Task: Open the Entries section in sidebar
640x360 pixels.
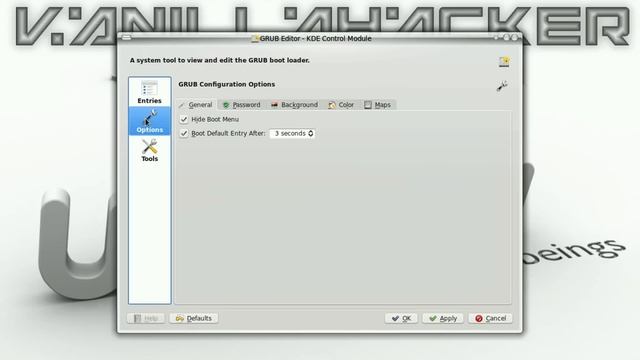Action: click(x=149, y=92)
